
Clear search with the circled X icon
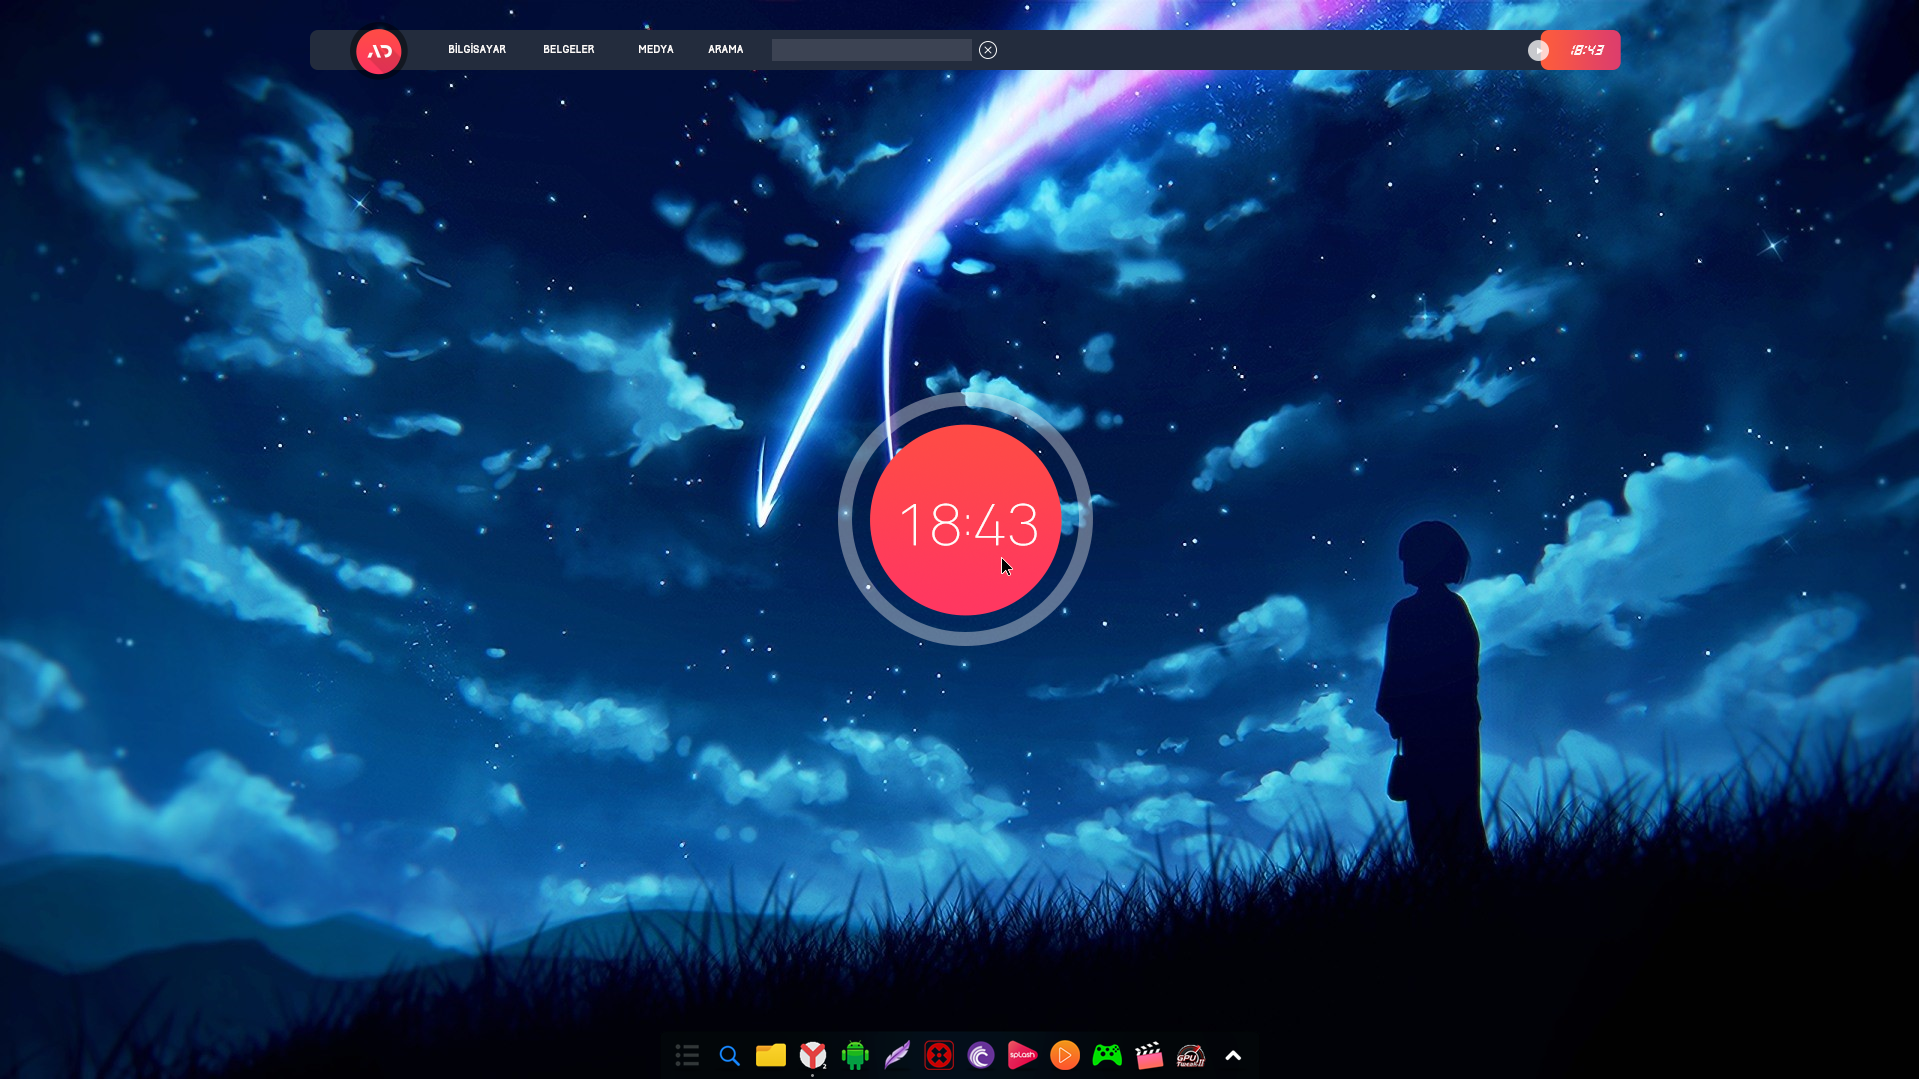[x=988, y=50]
